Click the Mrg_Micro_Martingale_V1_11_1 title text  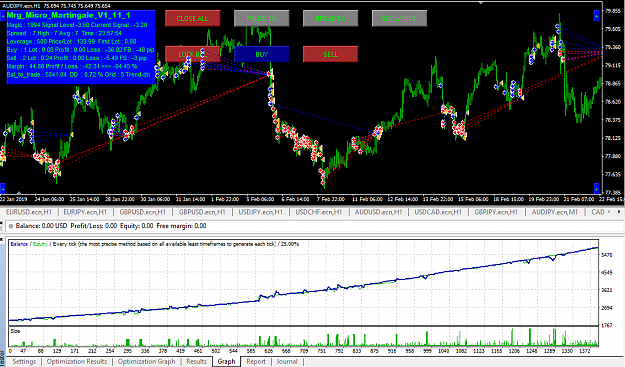[68, 16]
